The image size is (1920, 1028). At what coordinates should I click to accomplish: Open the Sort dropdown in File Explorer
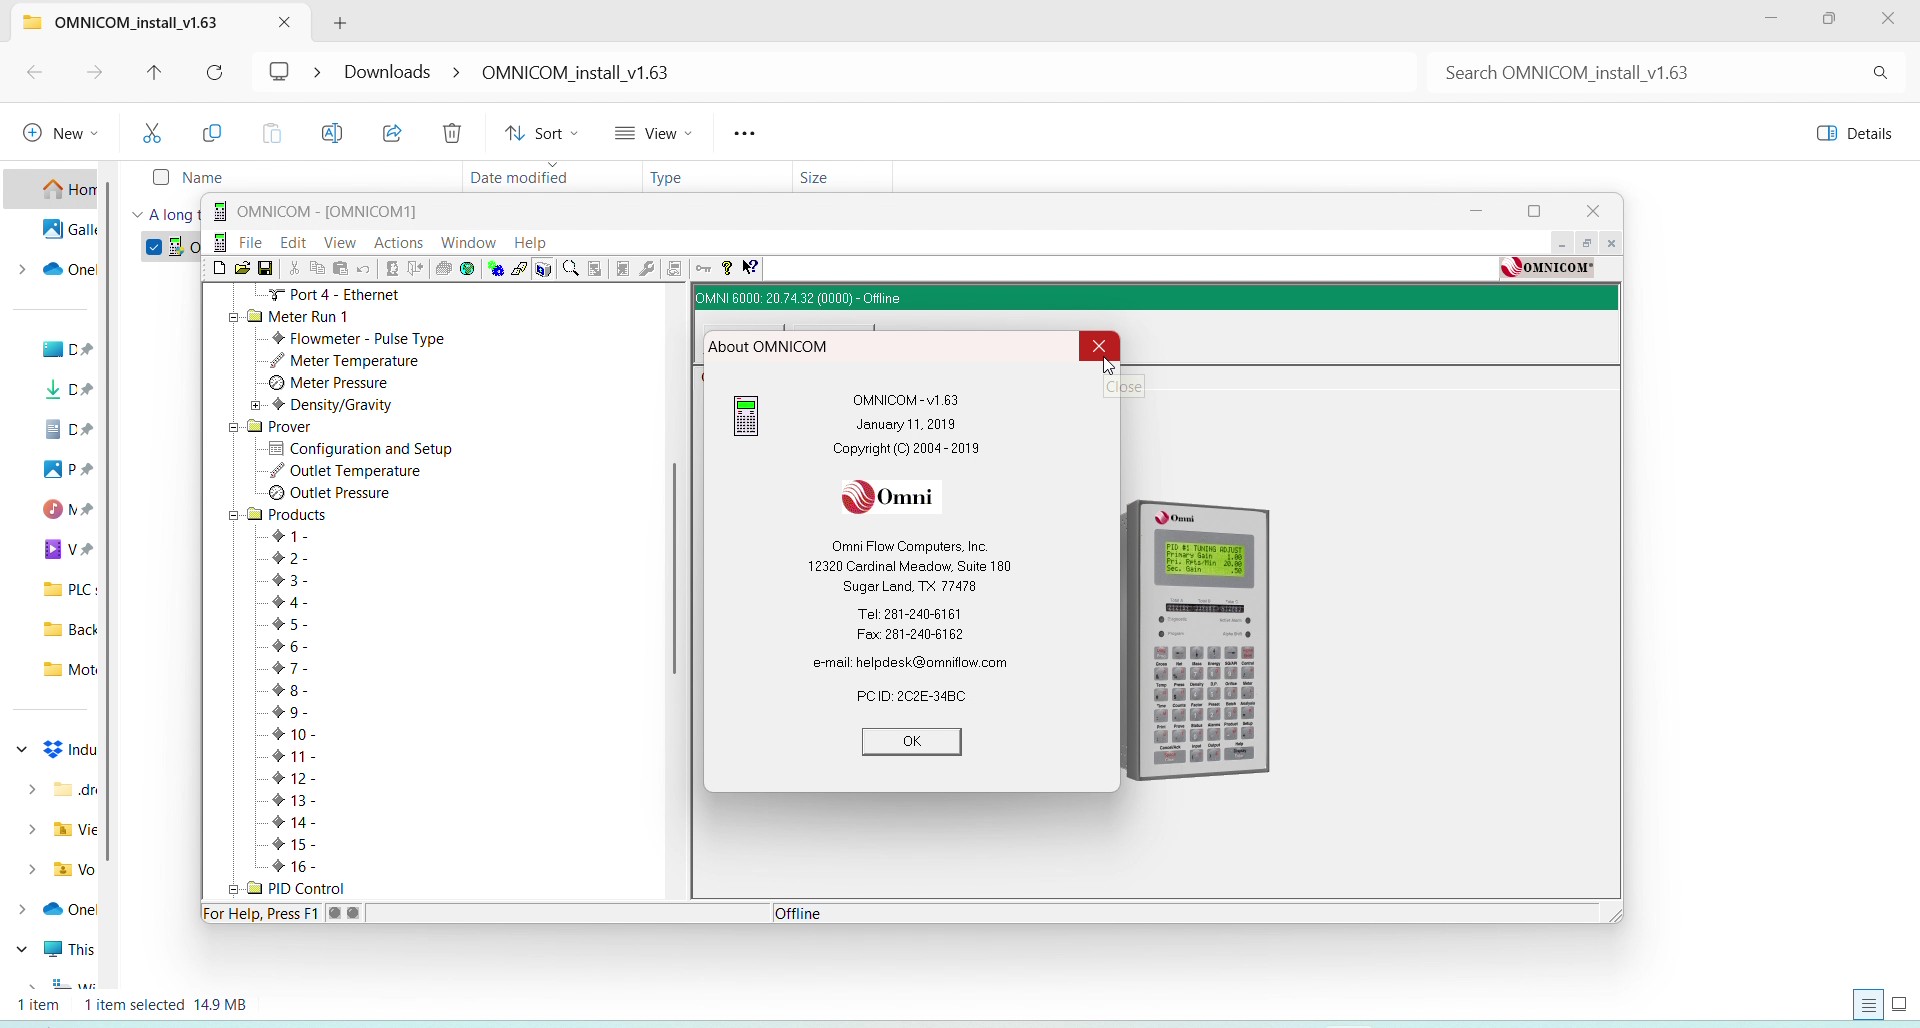(543, 134)
